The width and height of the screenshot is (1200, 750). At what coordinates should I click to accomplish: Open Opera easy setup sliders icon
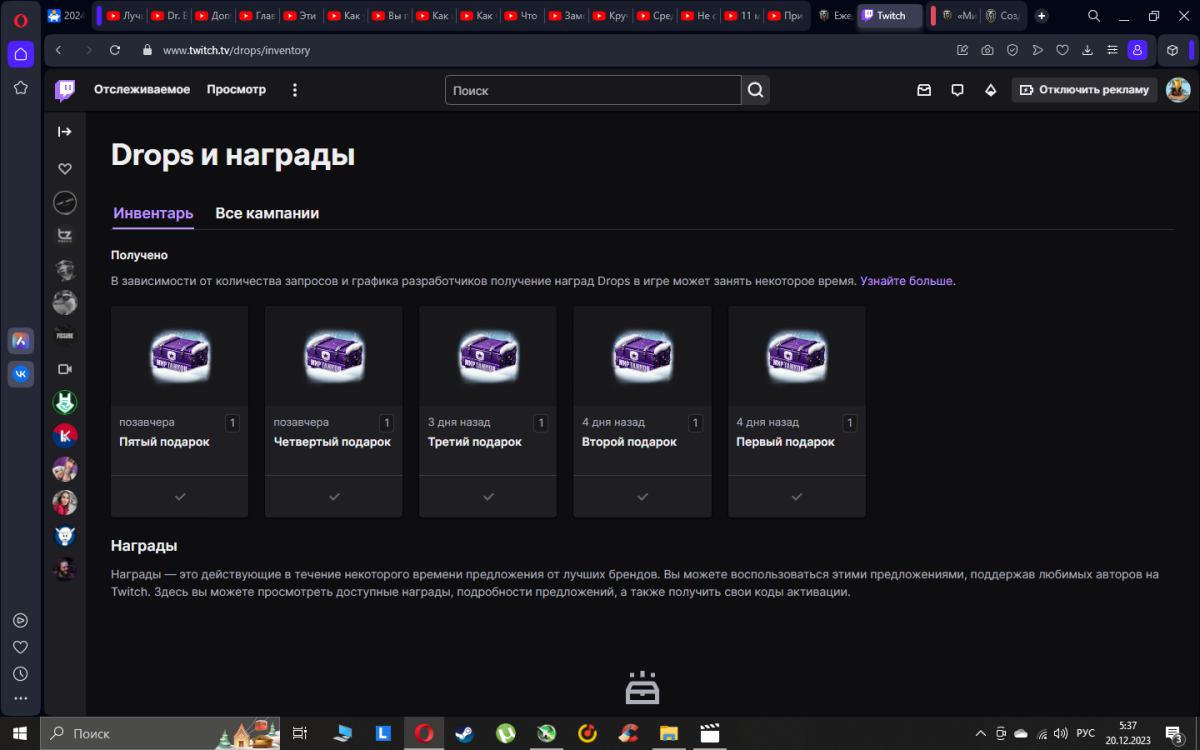coord(1112,50)
